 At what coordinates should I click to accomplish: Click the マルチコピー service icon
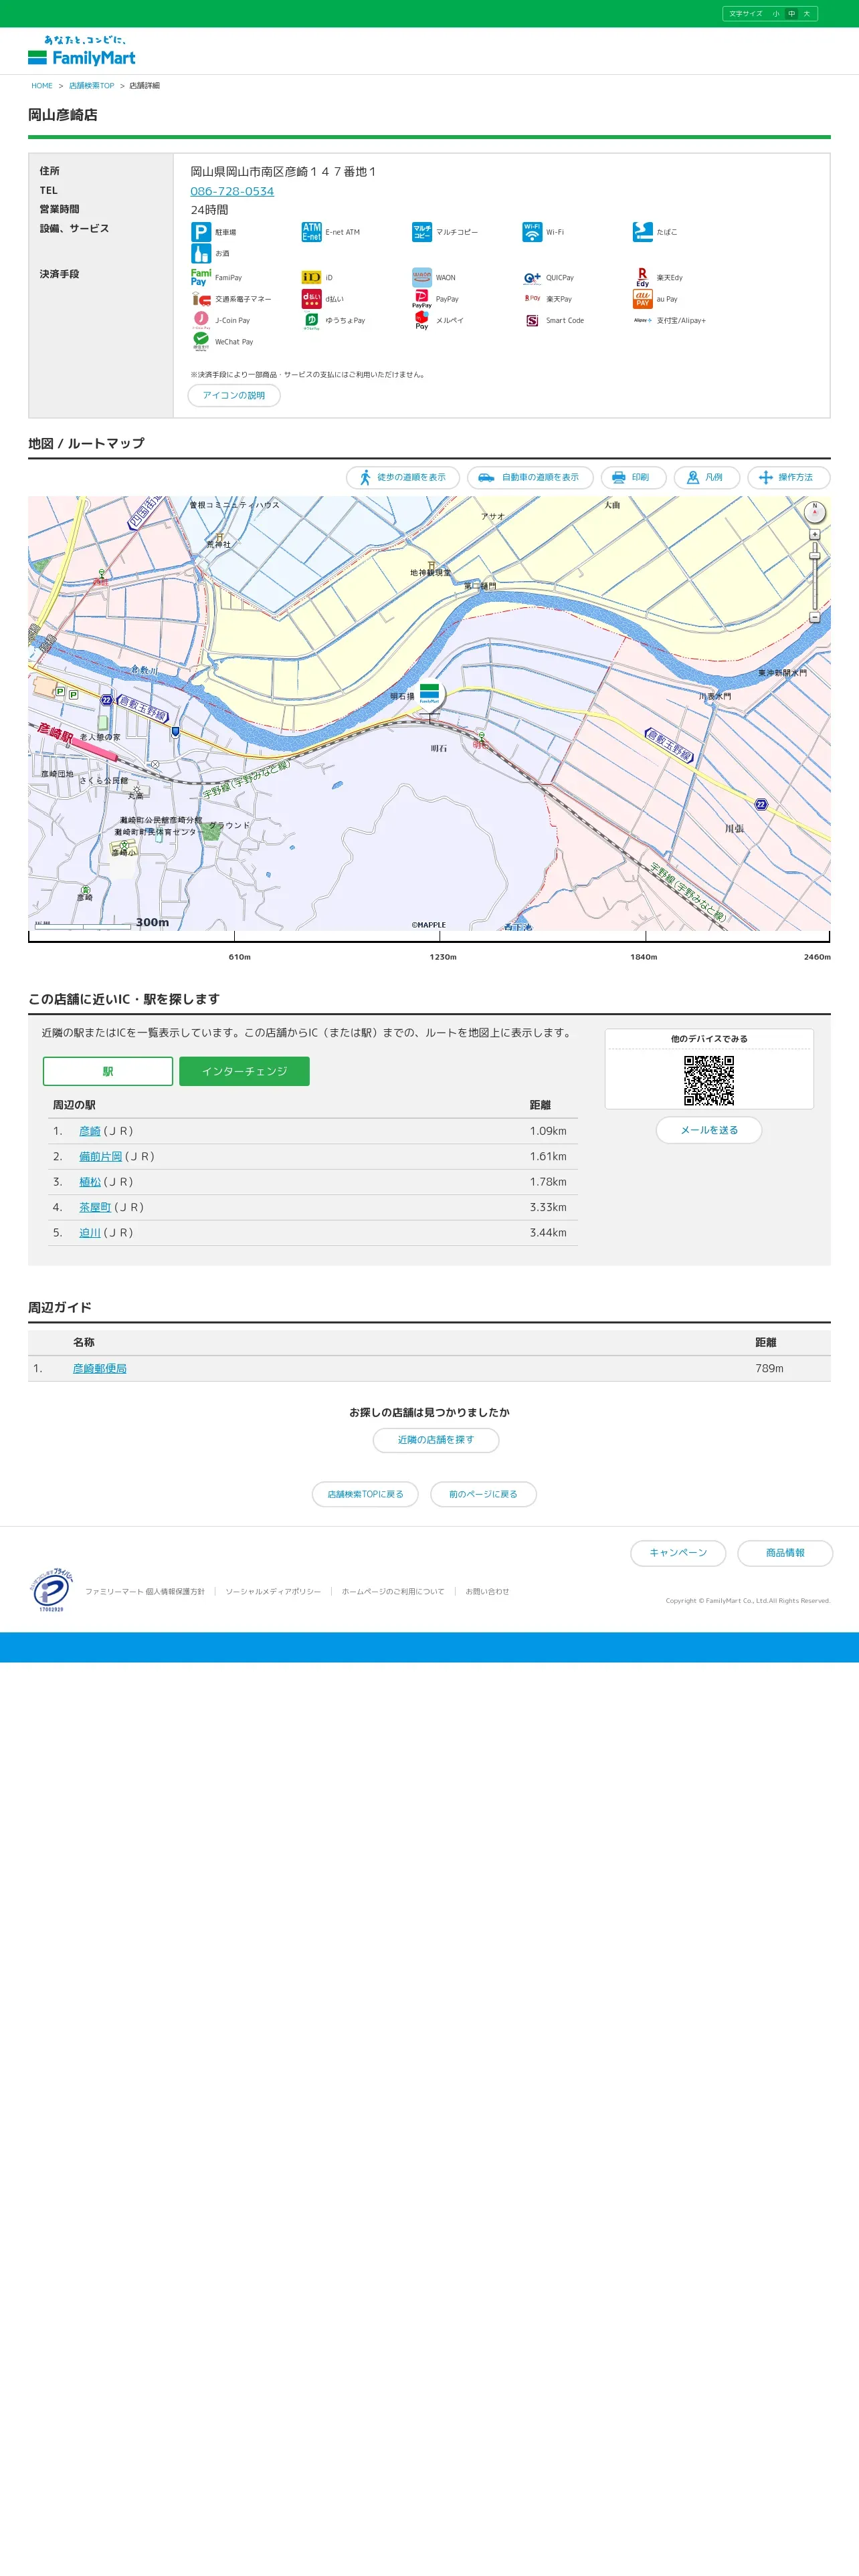pos(422,232)
